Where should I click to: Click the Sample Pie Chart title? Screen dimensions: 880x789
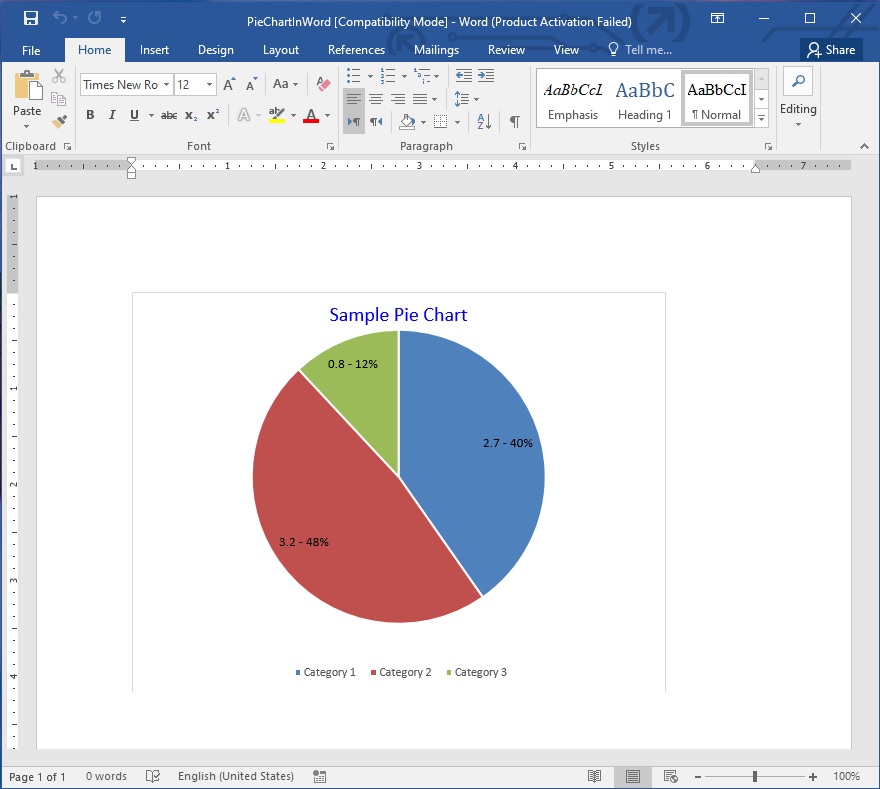[x=398, y=315]
